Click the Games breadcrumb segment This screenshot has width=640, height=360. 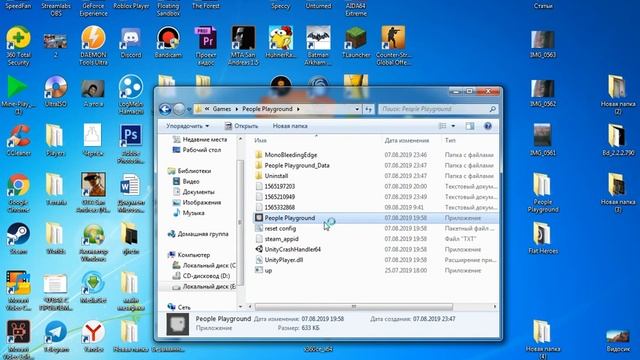tap(222, 109)
